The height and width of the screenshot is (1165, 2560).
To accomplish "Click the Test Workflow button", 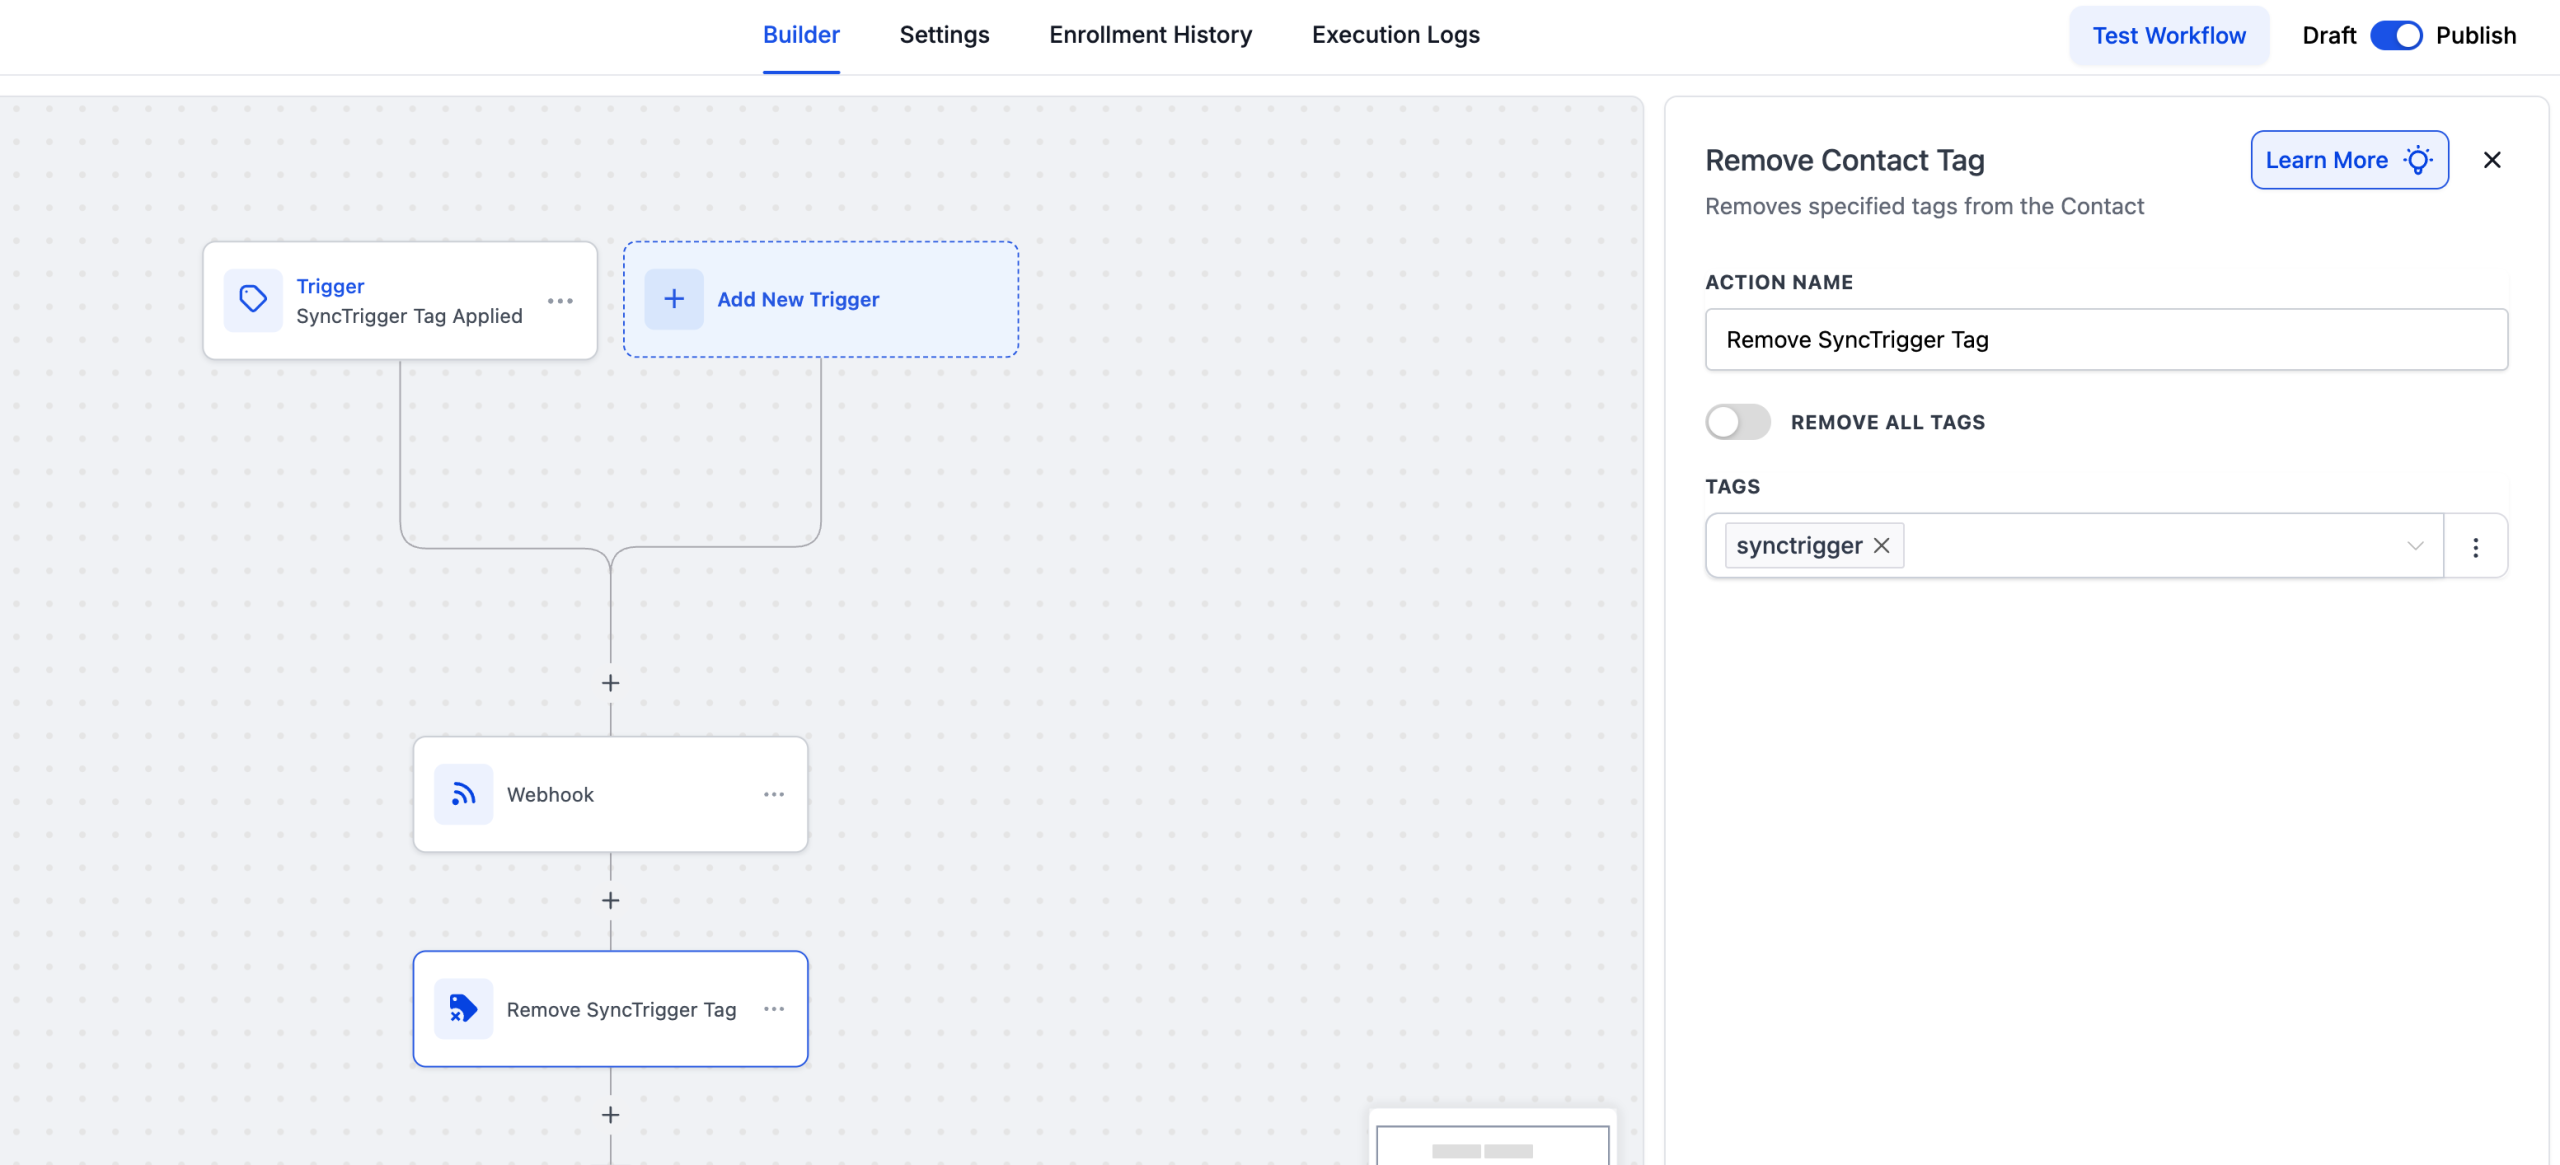I will click(x=2169, y=36).
